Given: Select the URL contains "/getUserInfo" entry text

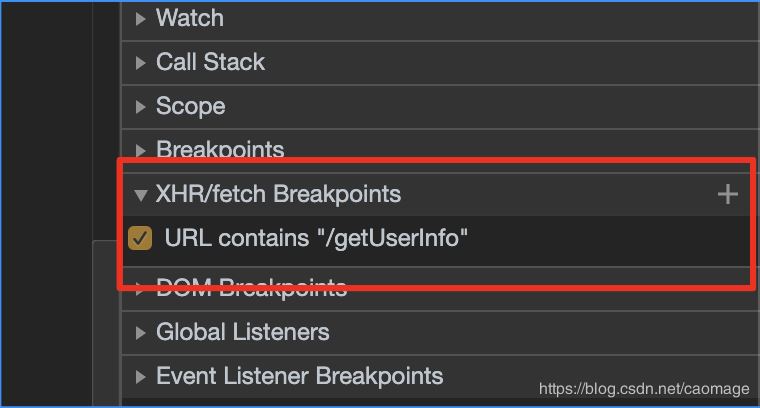Looking at the screenshot, I should [316, 238].
